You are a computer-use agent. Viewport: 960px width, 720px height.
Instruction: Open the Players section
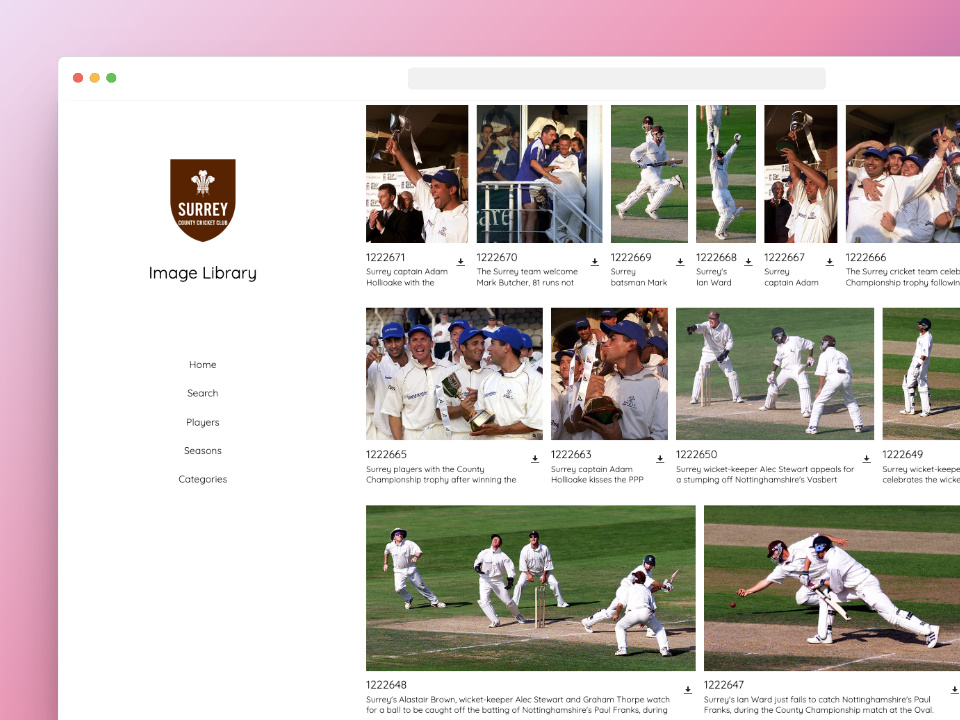[203, 422]
